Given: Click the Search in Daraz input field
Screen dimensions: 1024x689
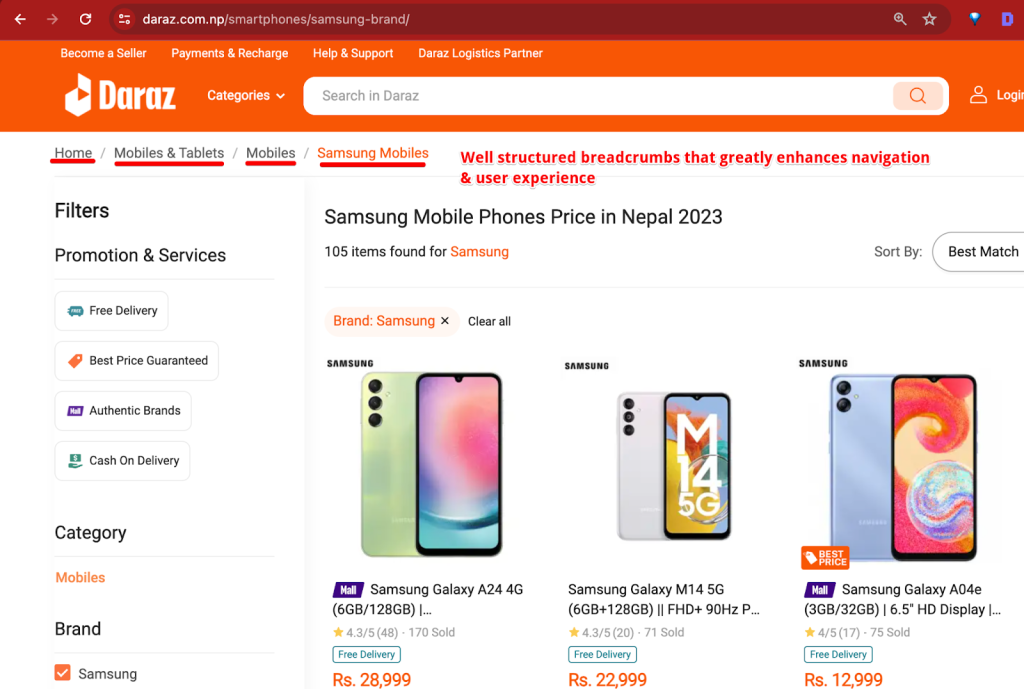Looking at the screenshot, I should pyautogui.click(x=600, y=96).
